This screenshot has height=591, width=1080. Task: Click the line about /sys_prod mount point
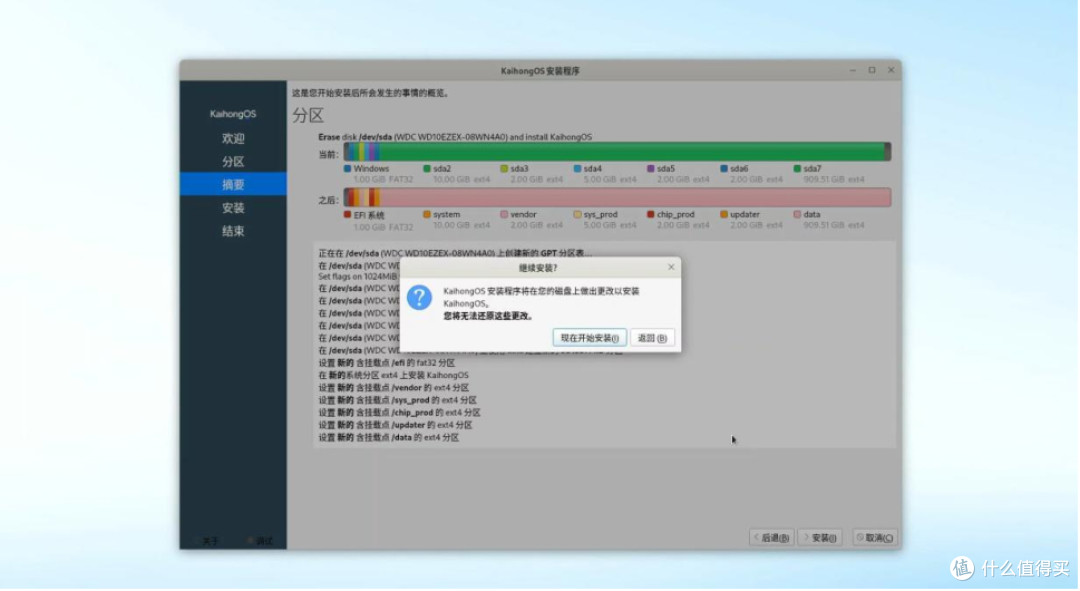coord(397,400)
